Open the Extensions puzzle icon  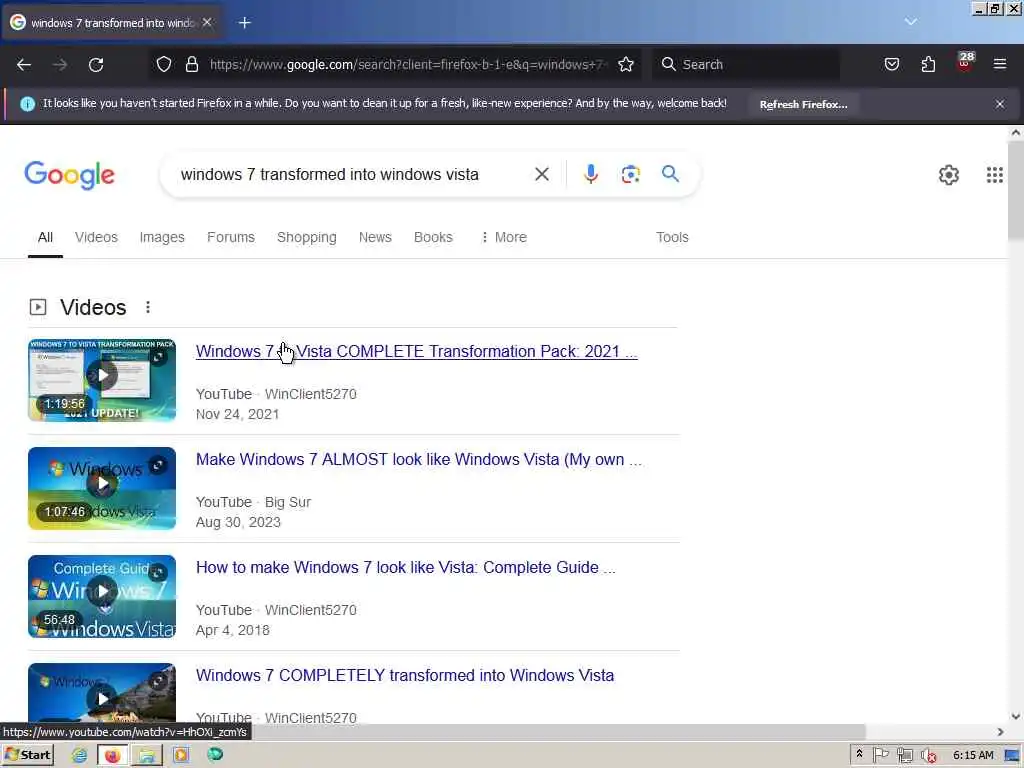click(x=928, y=64)
